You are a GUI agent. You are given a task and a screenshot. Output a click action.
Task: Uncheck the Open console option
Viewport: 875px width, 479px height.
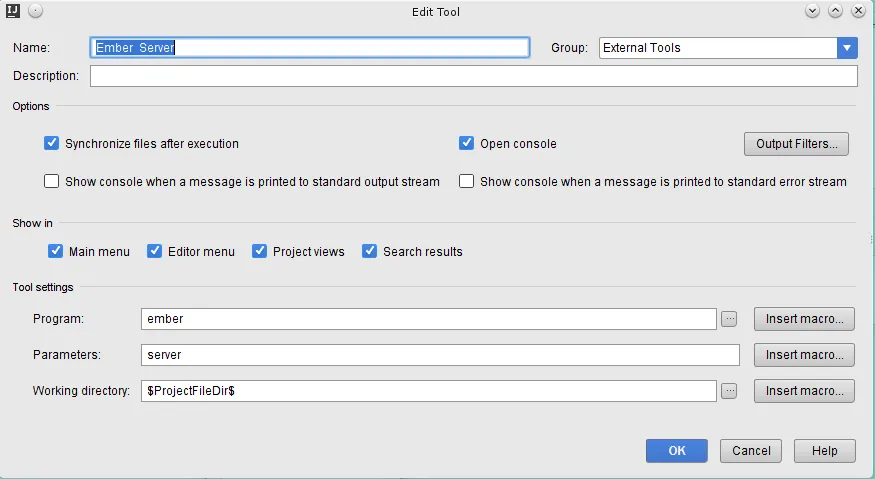pyautogui.click(x=467, y=143)
